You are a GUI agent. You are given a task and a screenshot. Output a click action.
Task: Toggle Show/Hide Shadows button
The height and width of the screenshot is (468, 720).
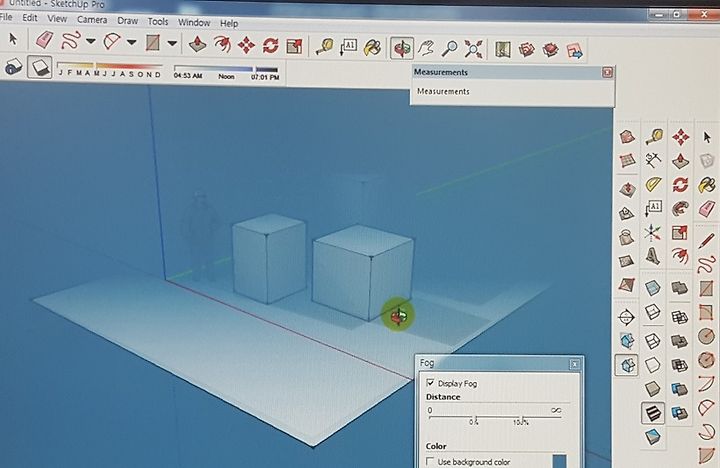pos(40,67)
